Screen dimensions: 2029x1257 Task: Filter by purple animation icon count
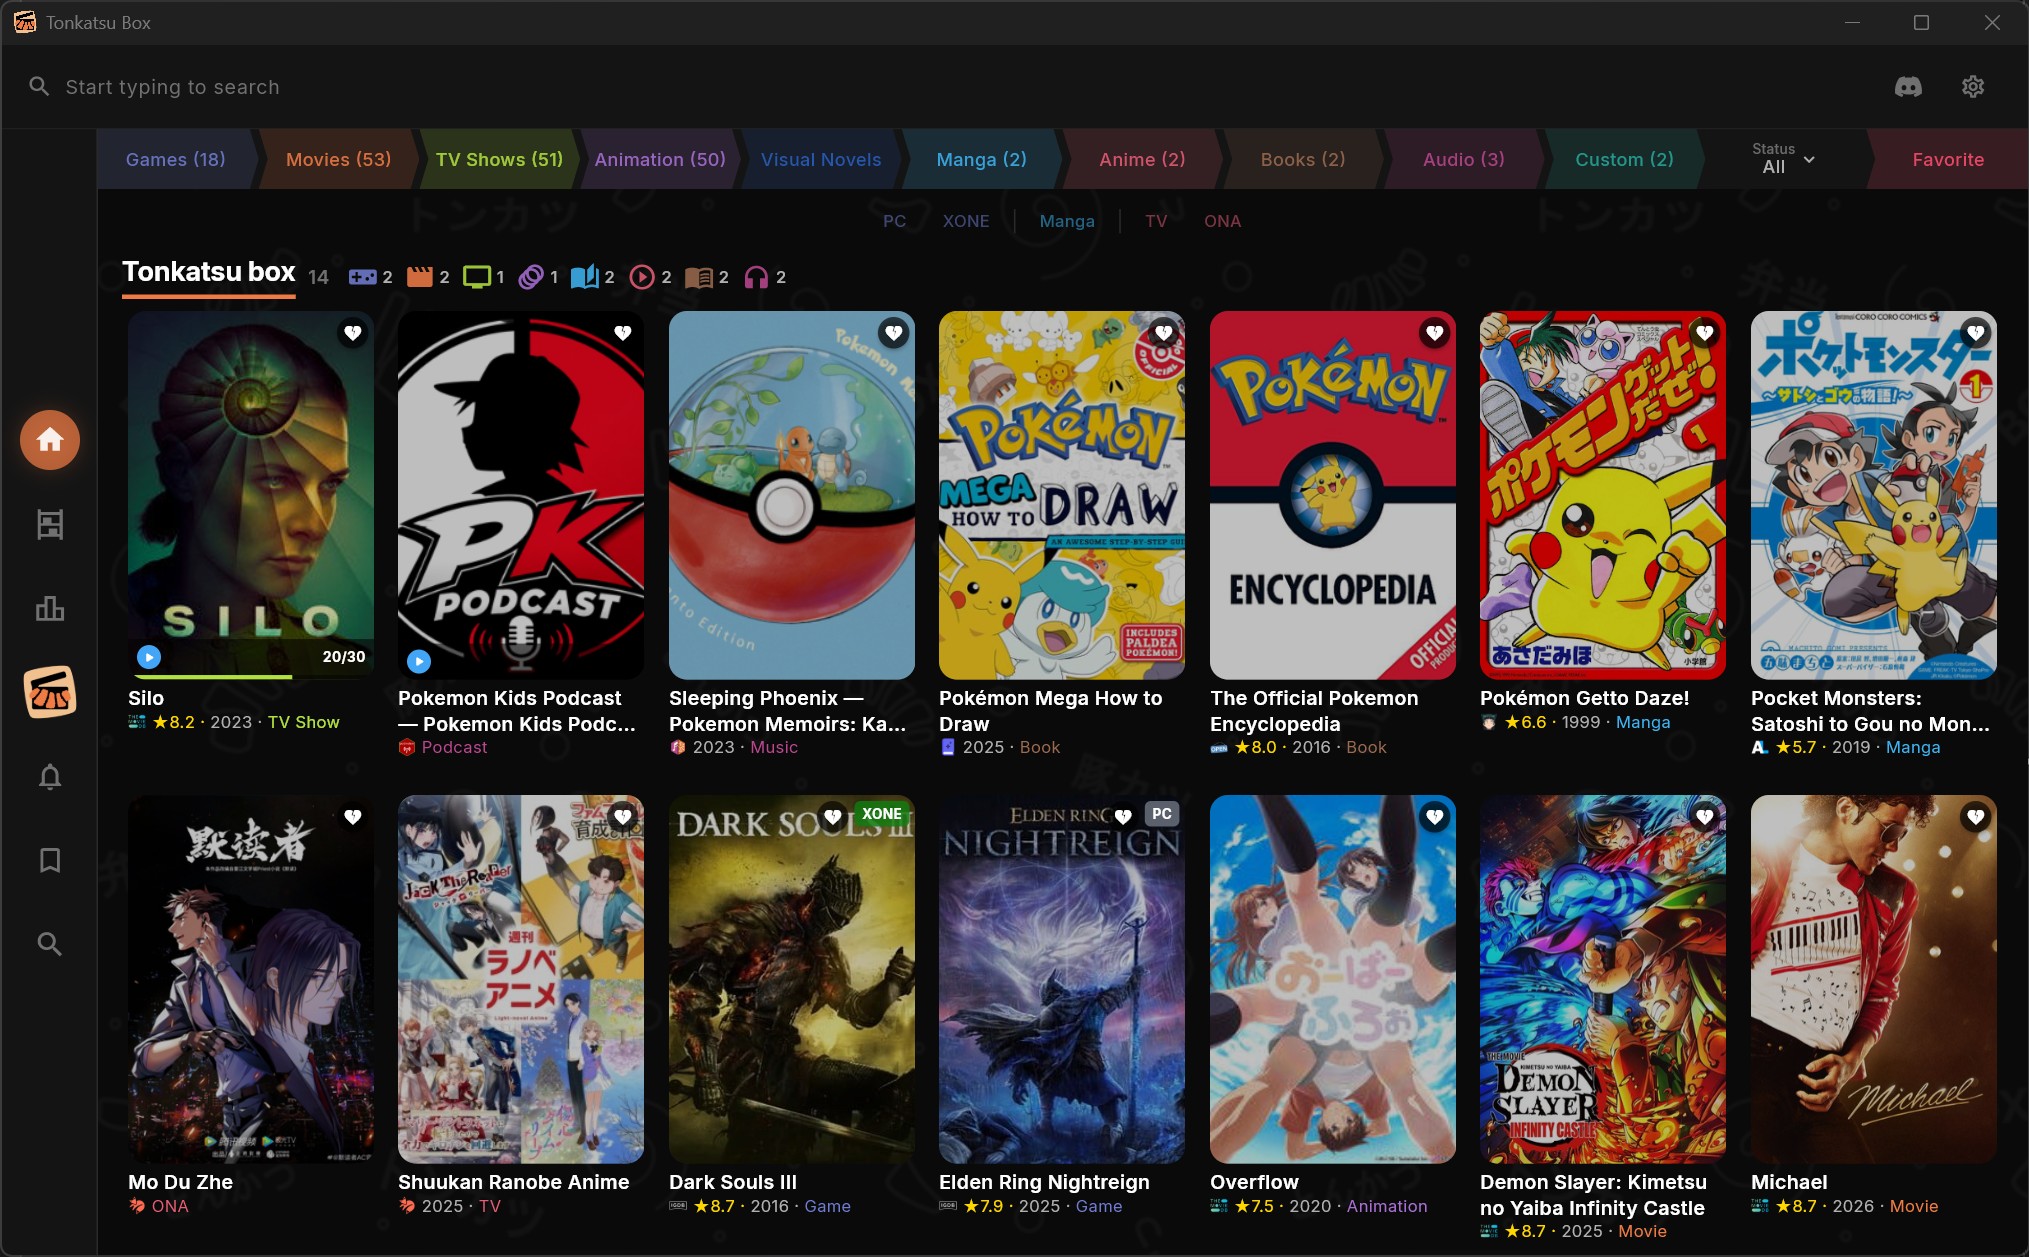(538, 277)
